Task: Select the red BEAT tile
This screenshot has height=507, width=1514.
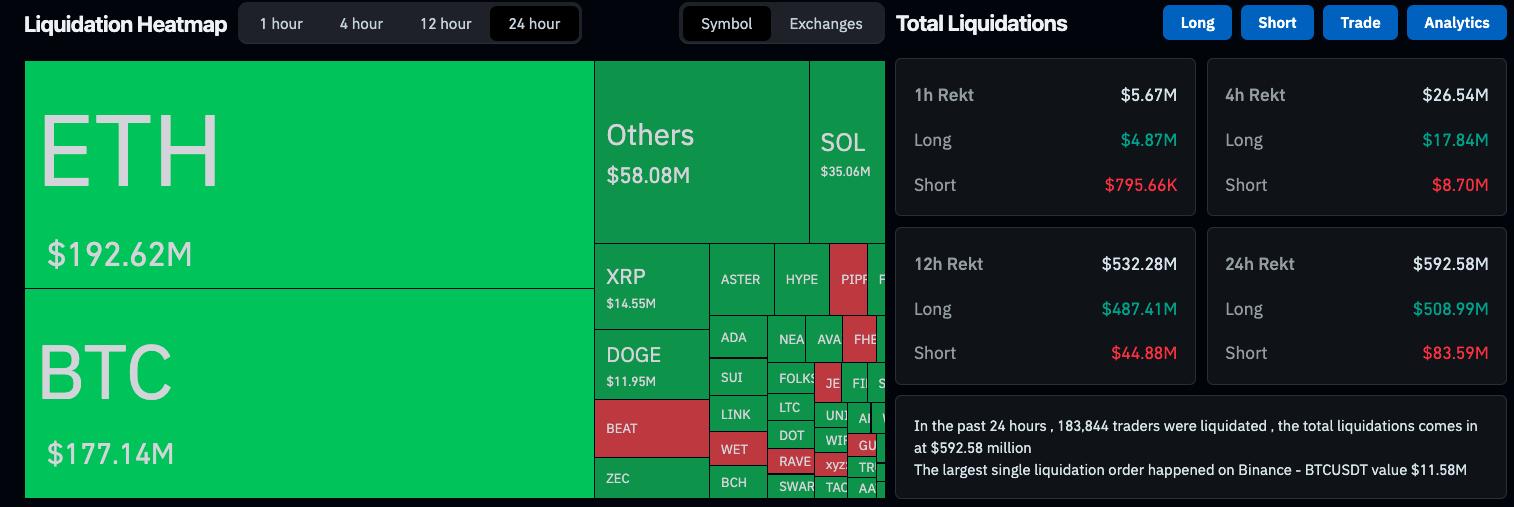Action: 651,428
